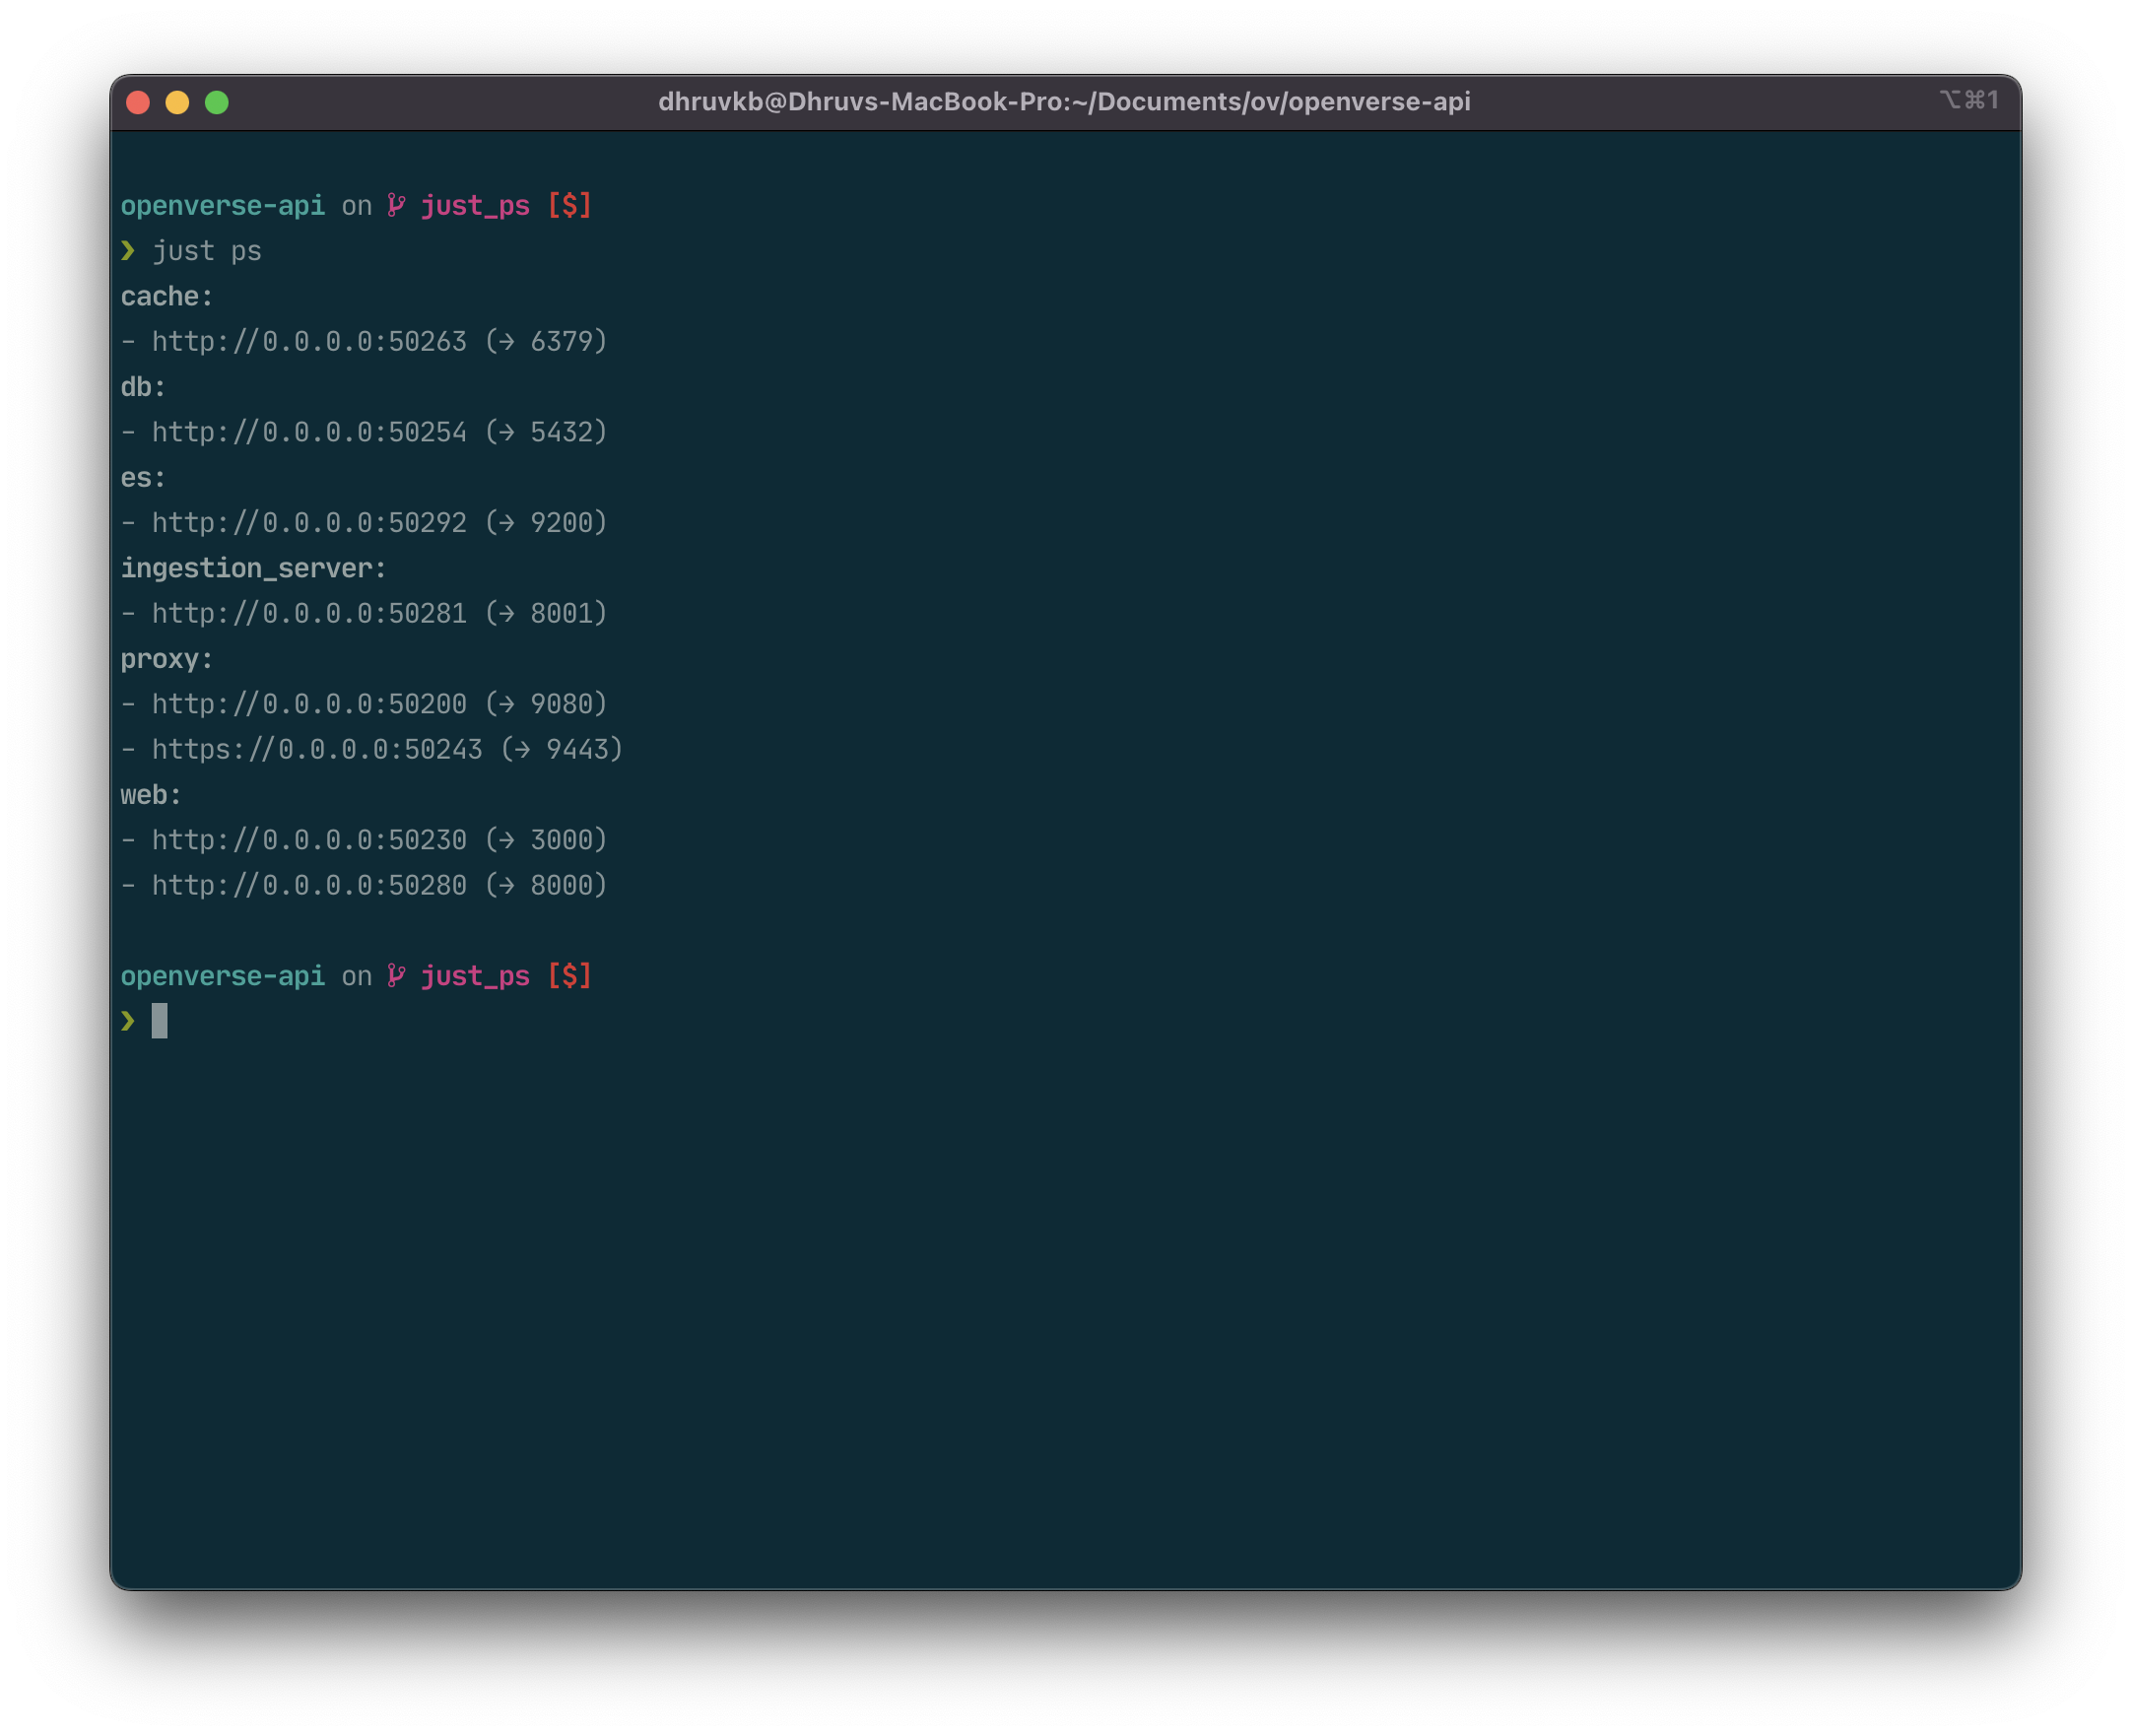Screen dimensions: 2132x1736
Task: Click the red close window button
Action: click(x=138, y=102)
